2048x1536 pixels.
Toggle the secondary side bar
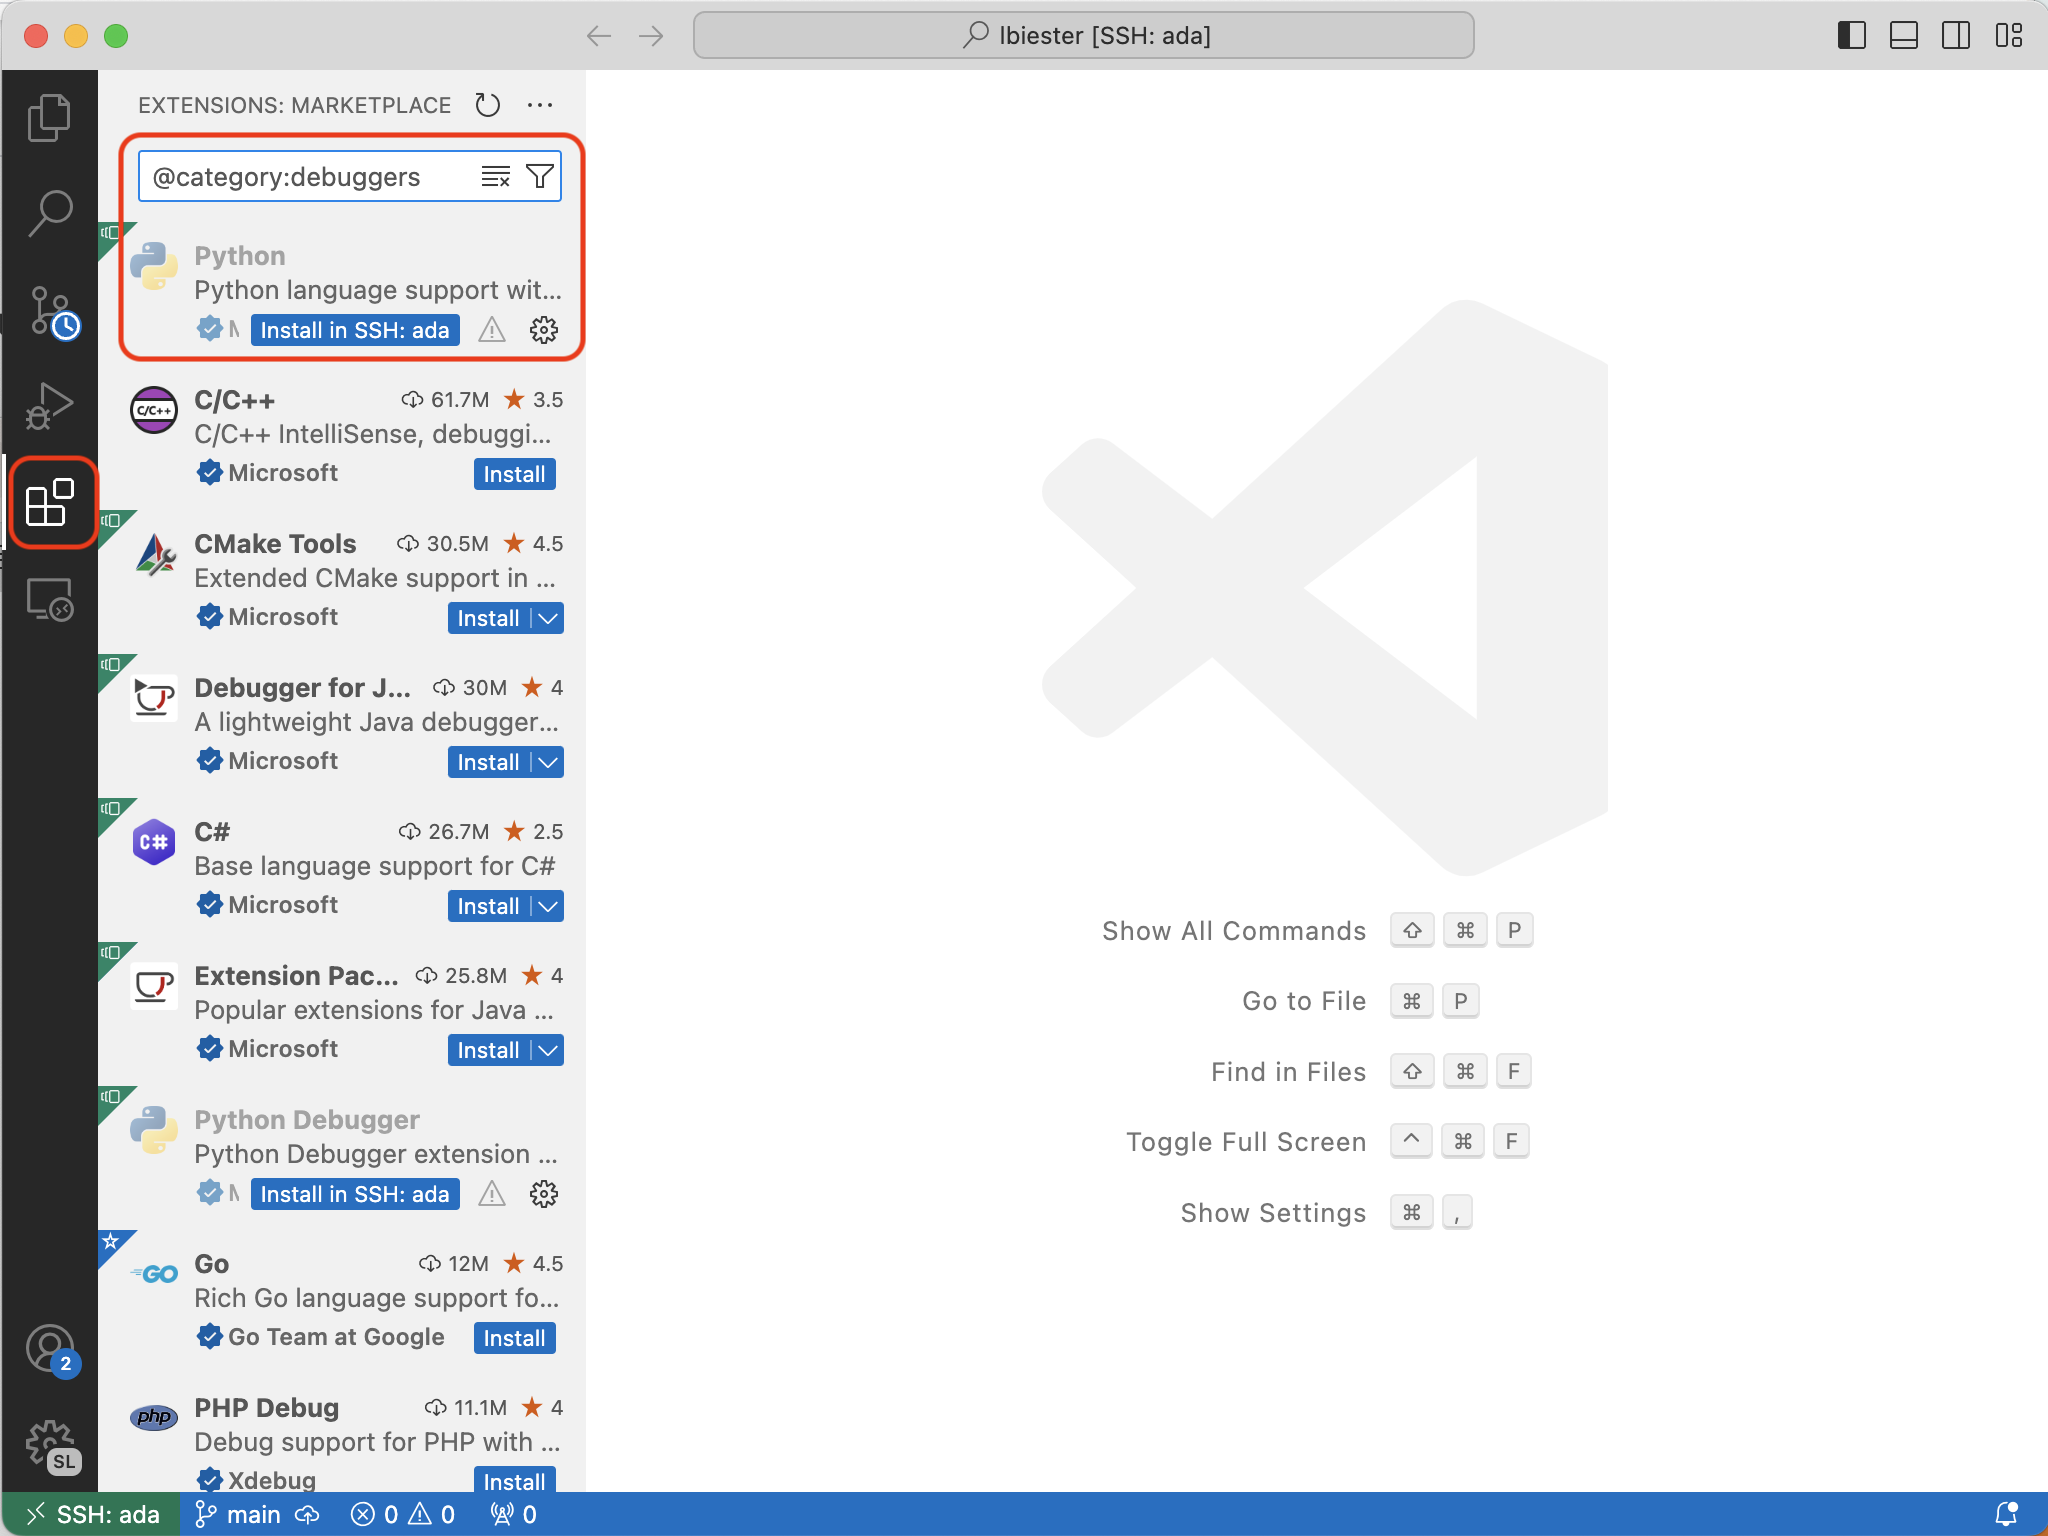1955,36
